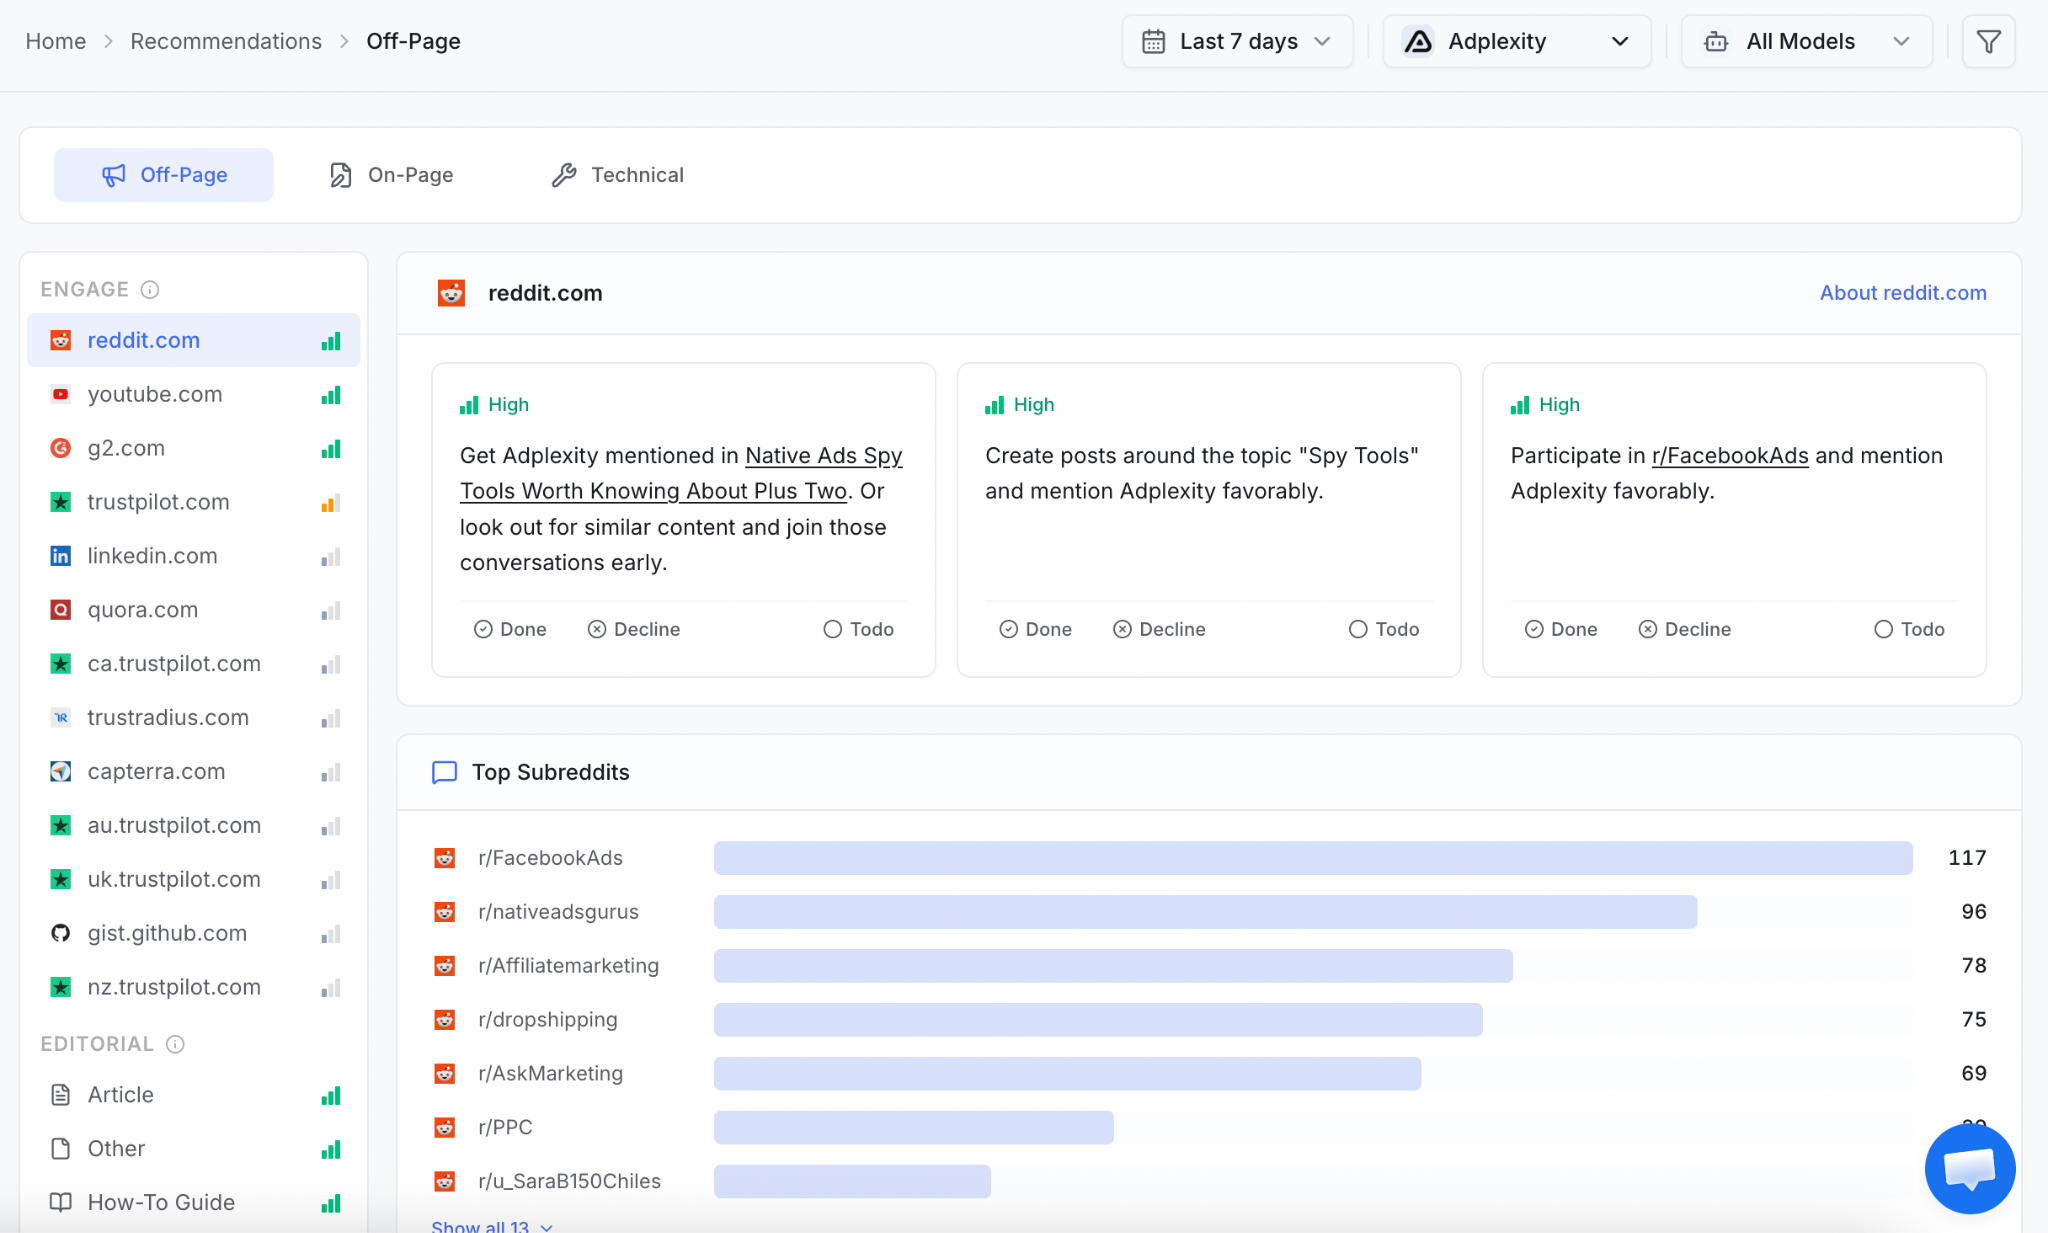Open Native Ads Spy Tools article link
The image size is (2048, 1233).
pos(681,473)
